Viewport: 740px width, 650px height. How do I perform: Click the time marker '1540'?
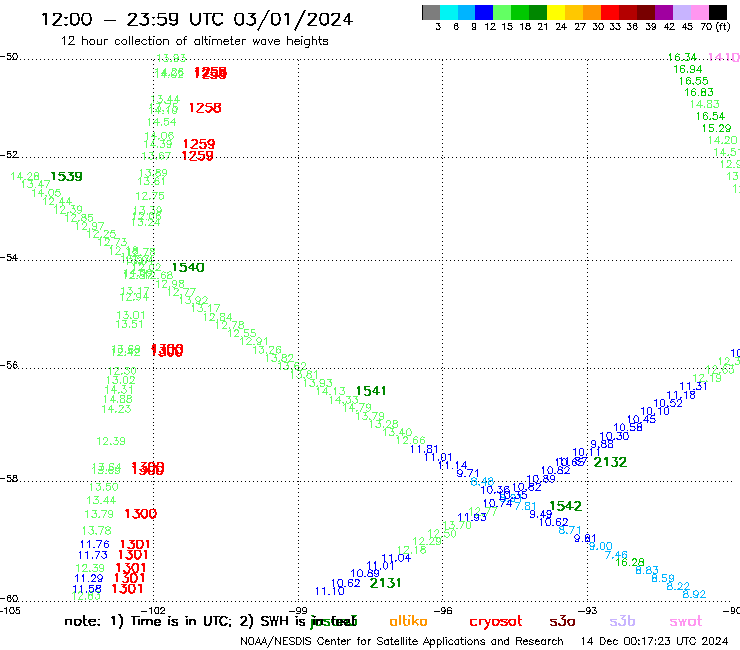tap(188, 268)
